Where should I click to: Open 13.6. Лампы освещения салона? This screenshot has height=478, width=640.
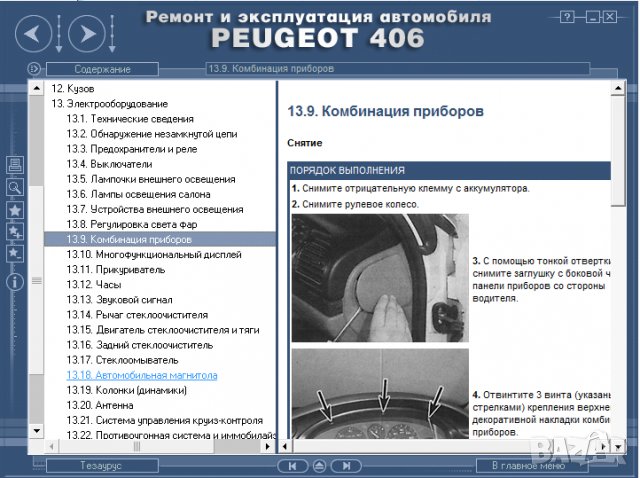(139, 194)
